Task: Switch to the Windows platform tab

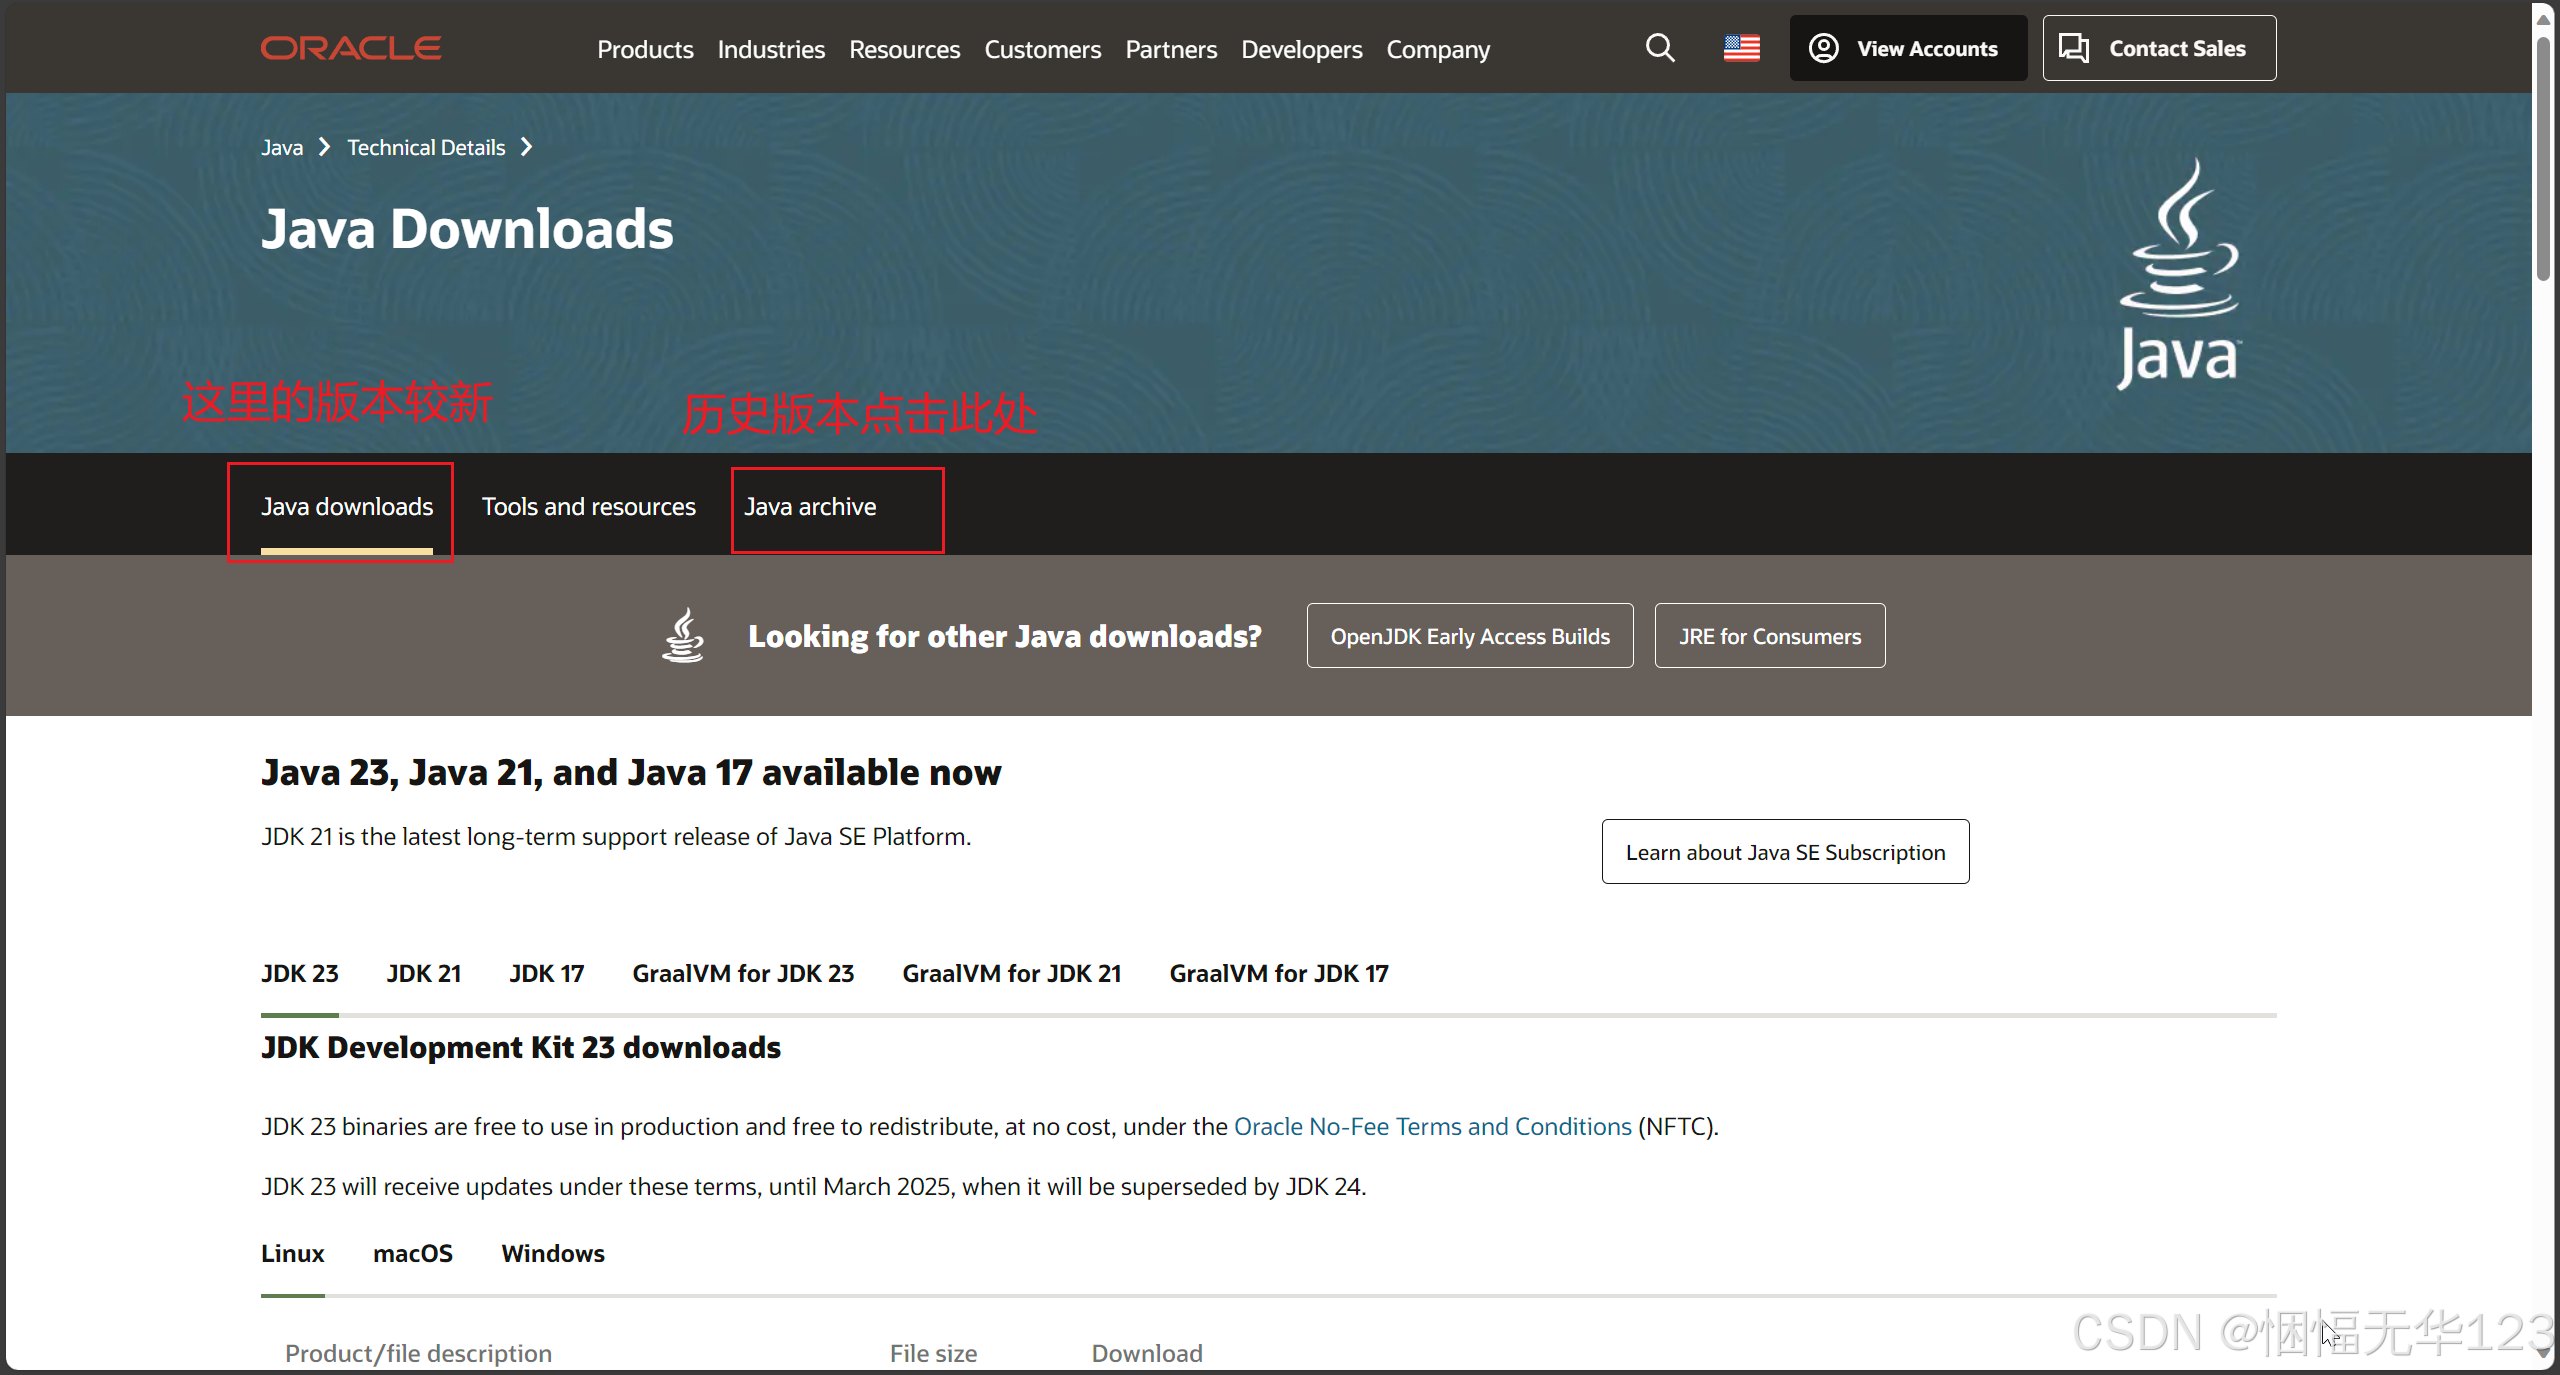Action: pyautogui.click(x=553, y=1253)
